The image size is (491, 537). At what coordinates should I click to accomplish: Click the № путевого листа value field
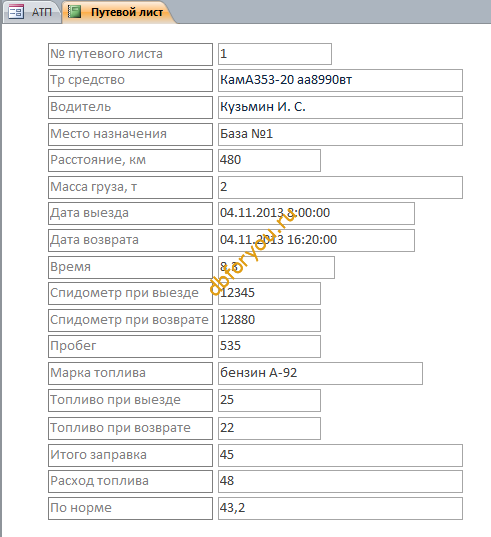point(275,54)
